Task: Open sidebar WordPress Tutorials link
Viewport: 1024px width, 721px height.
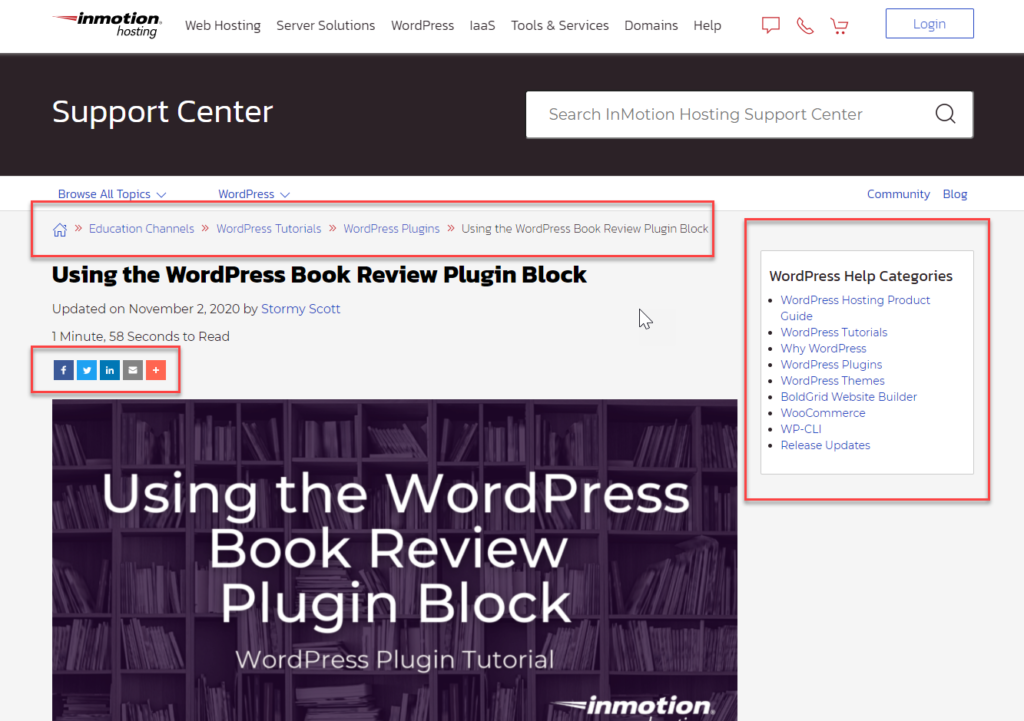Action: (x=834, y=332)
